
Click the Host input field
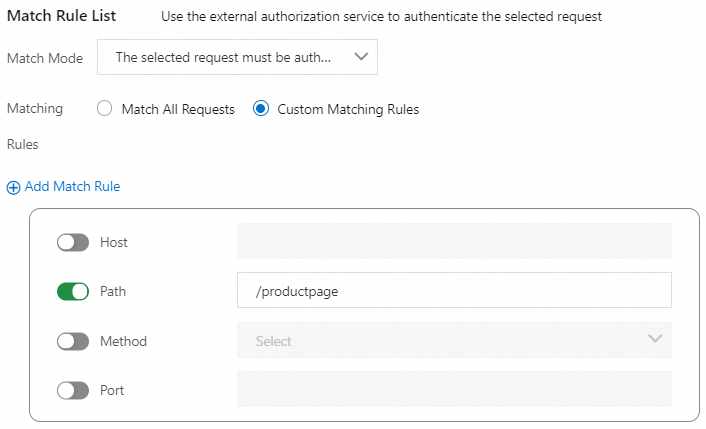(x=453, y=242)
